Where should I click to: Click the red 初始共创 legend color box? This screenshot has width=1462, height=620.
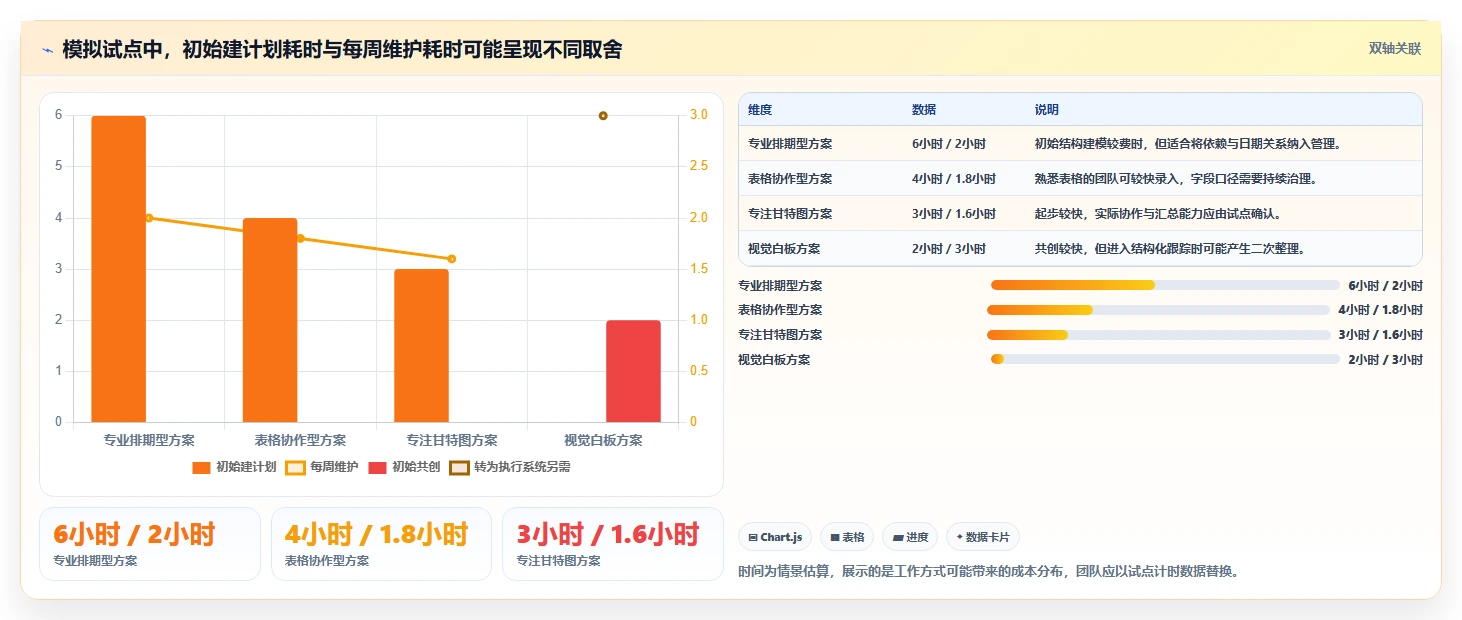tap(377, 467)
